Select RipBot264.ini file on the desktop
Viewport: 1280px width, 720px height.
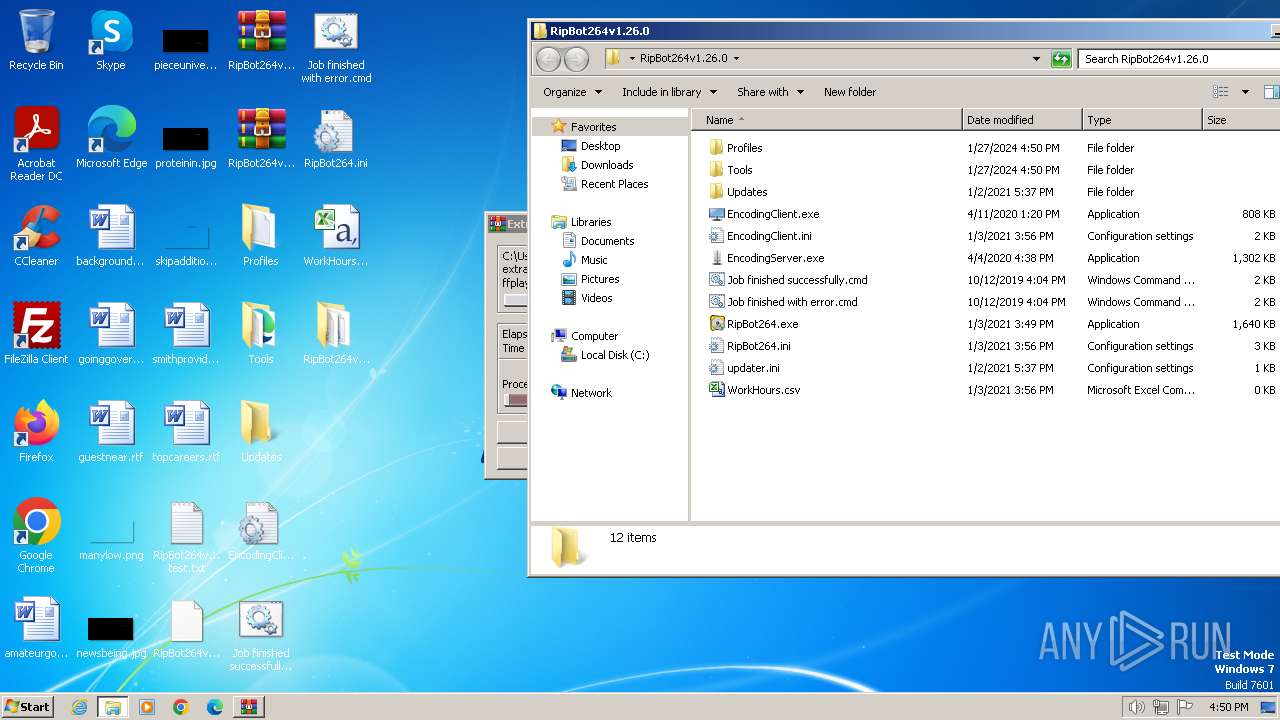tap(335, 139)
